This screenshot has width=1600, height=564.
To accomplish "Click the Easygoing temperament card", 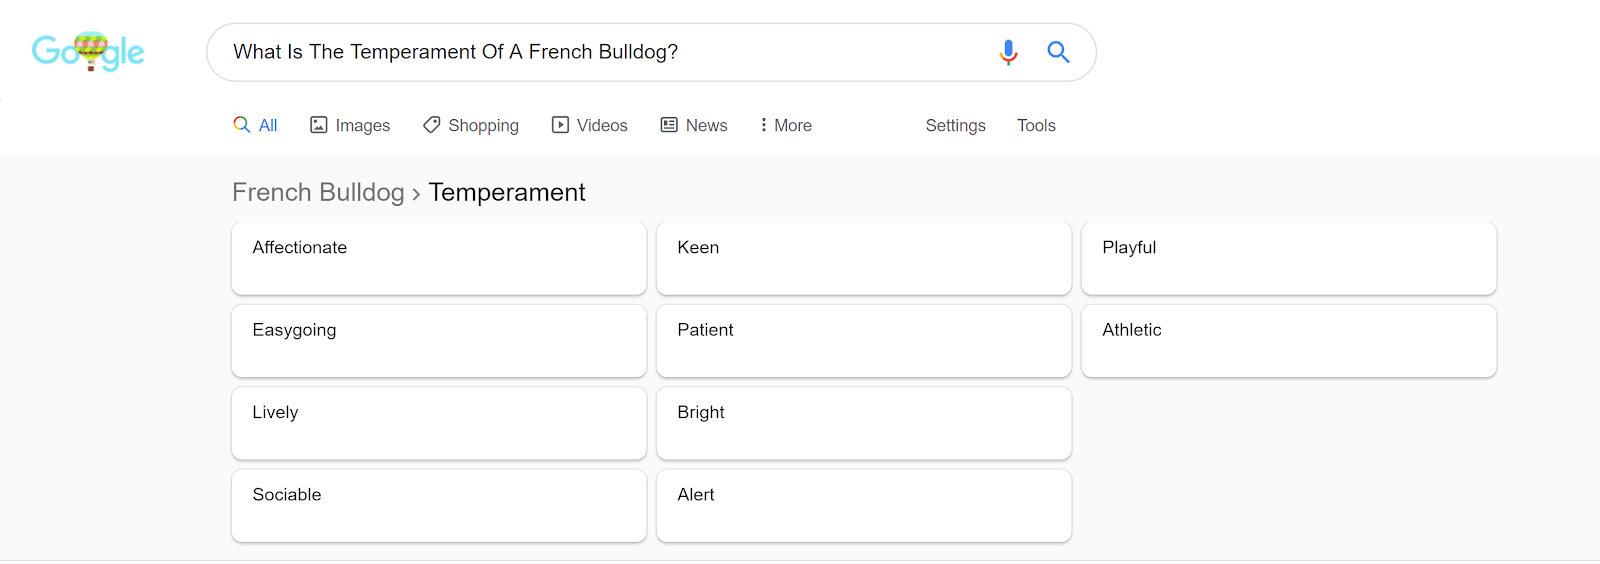I will 439,341.
